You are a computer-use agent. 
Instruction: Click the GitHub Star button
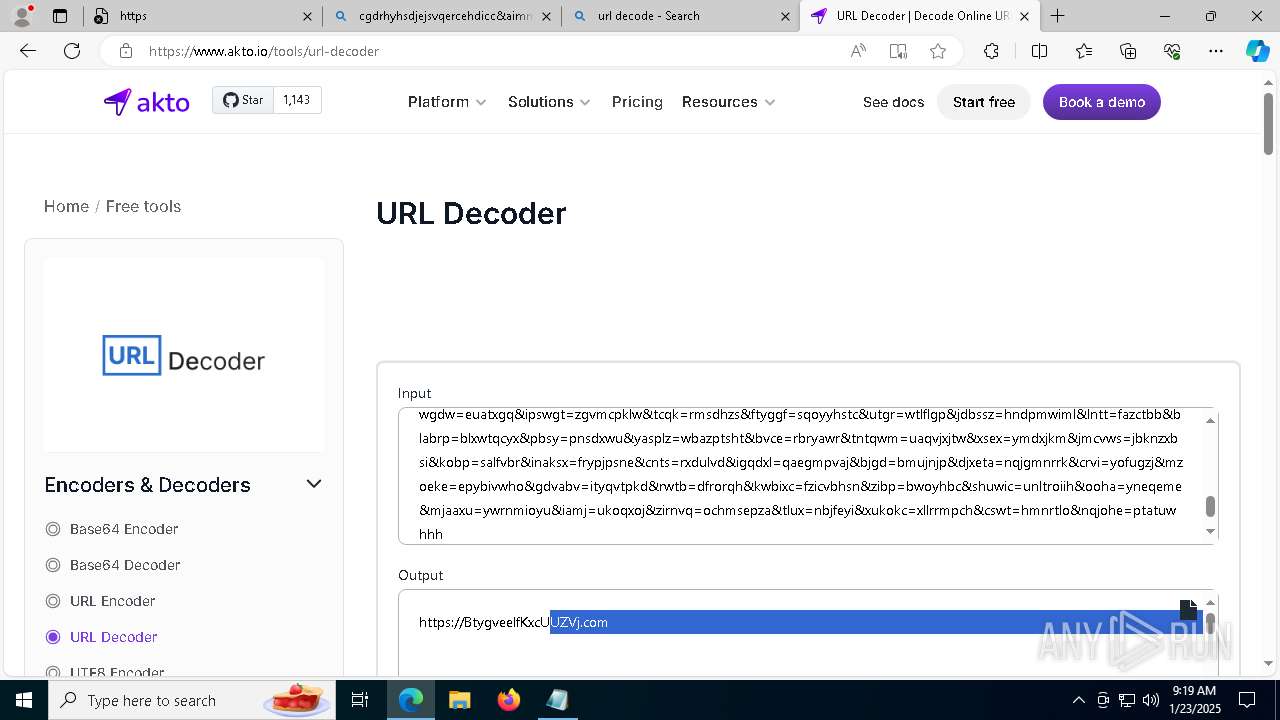click(x=243, y=100)
